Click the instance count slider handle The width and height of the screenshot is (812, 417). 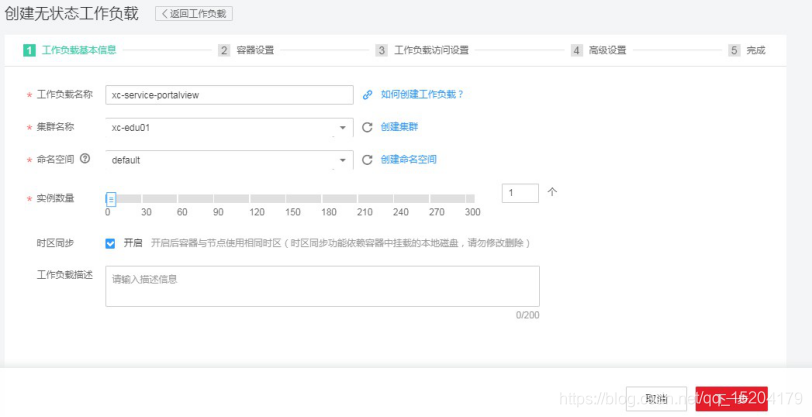111,199
